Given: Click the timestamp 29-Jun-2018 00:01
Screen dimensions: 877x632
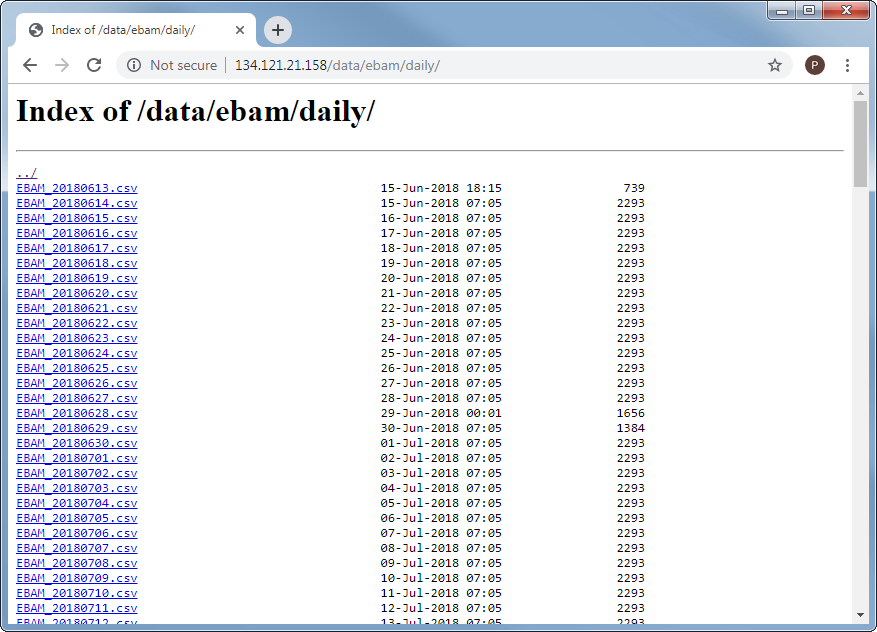Looking at the screenshot, I should (441, 413).
